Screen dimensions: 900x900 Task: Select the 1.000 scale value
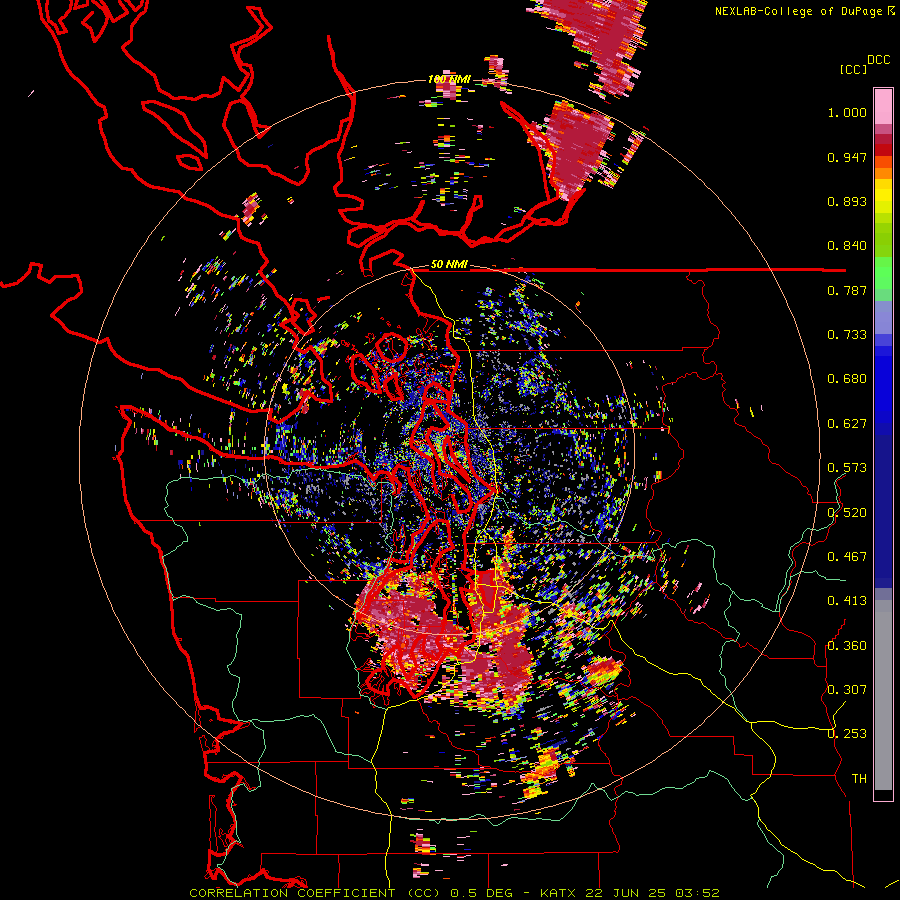pyautogui.click(x=847, y=112)
